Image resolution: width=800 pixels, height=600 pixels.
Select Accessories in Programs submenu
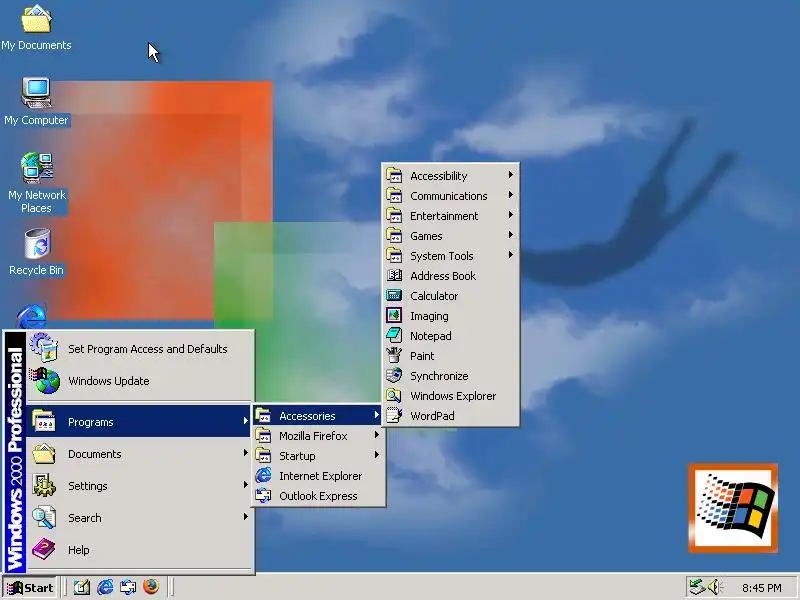pyautogui.click(x=318, y=416)
